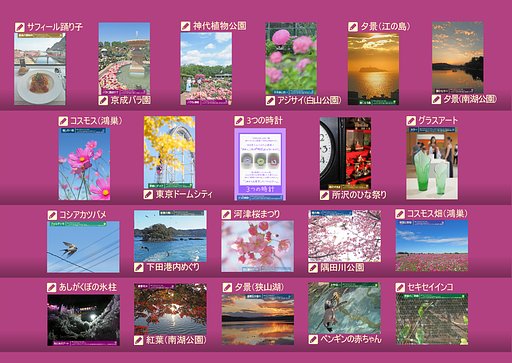Open the 京成バラ園 rose garden thumbnail

tap(124, 59)
